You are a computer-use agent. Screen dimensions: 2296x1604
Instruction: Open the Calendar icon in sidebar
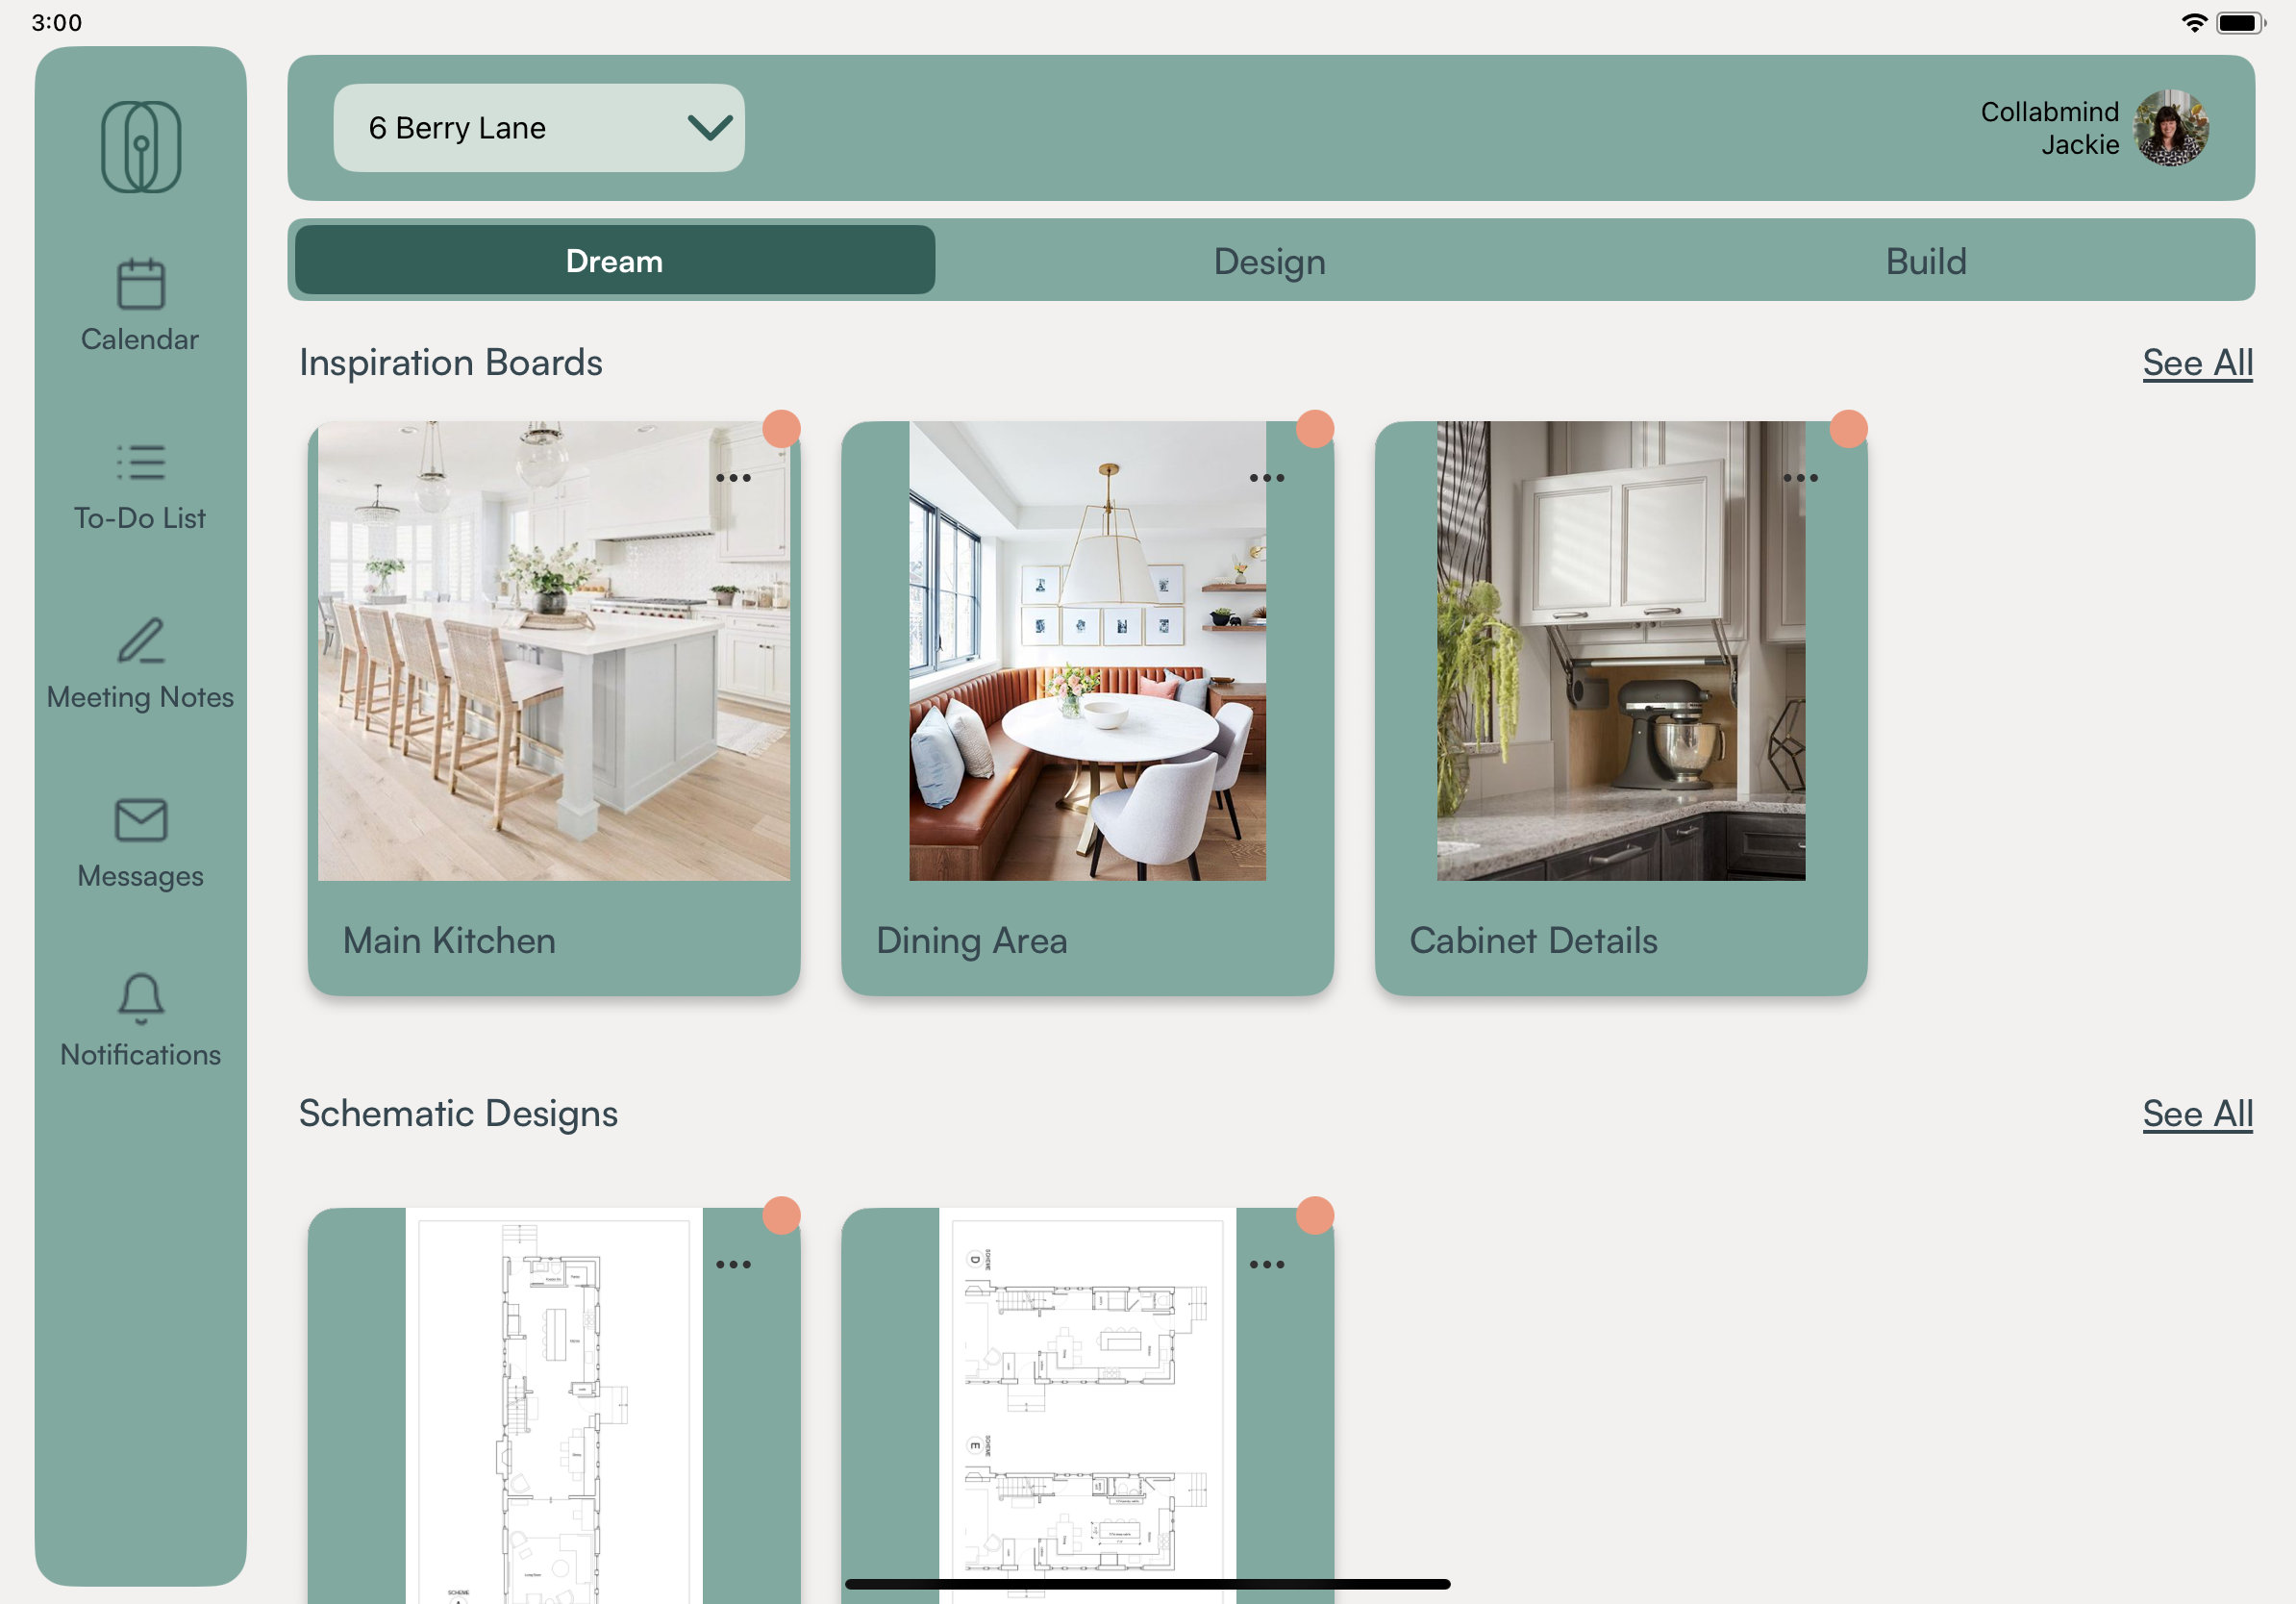click(x=140, y=285)
